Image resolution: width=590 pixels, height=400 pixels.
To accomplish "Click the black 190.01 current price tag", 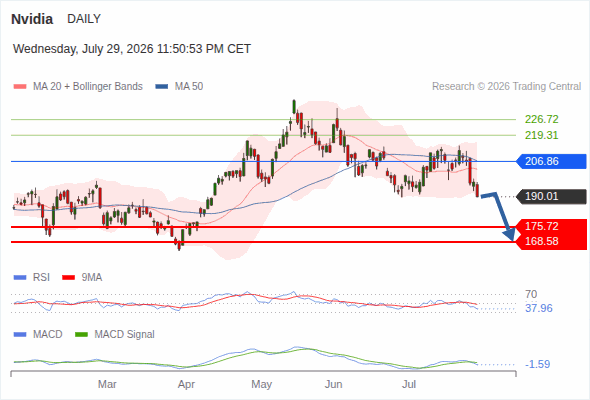I will (551, 196).
